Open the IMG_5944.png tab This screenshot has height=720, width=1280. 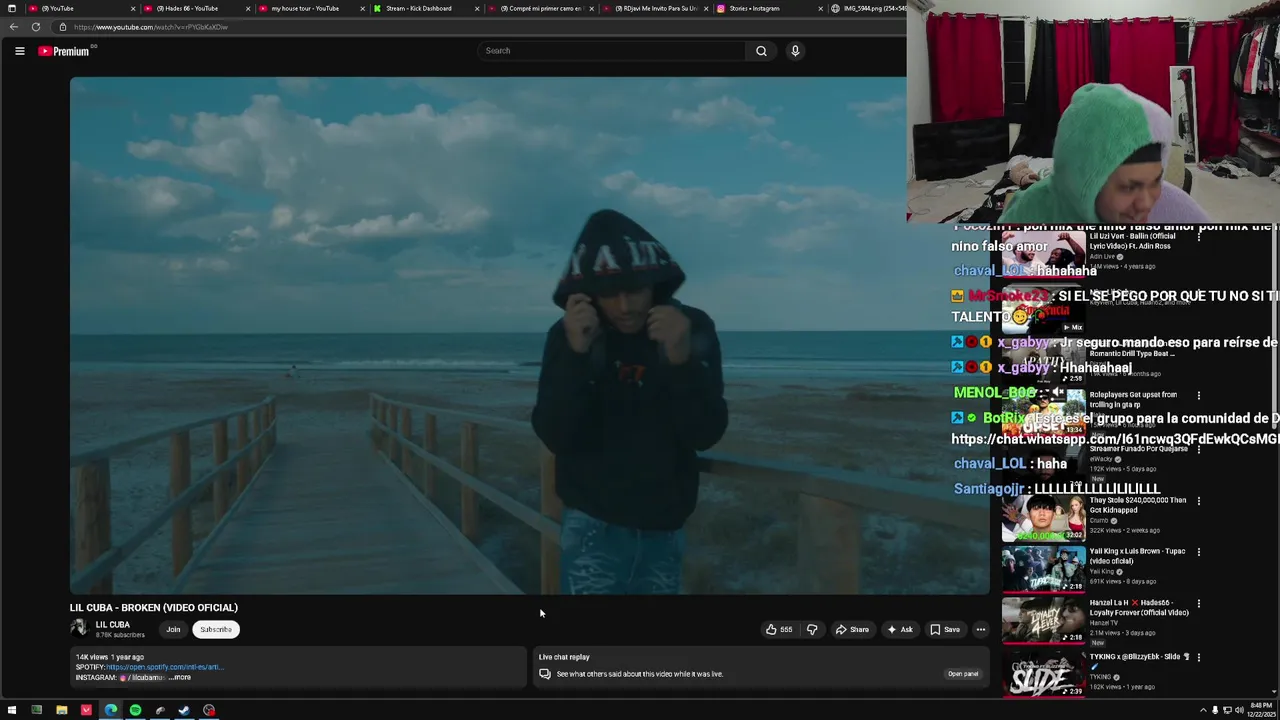pyautogui.click(x=870, y=8)
